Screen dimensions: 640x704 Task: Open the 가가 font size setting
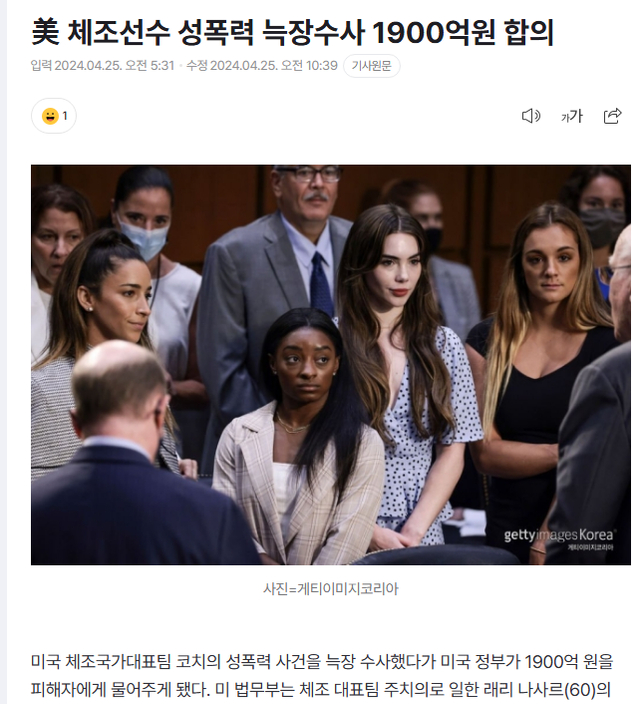pos(572,116)
